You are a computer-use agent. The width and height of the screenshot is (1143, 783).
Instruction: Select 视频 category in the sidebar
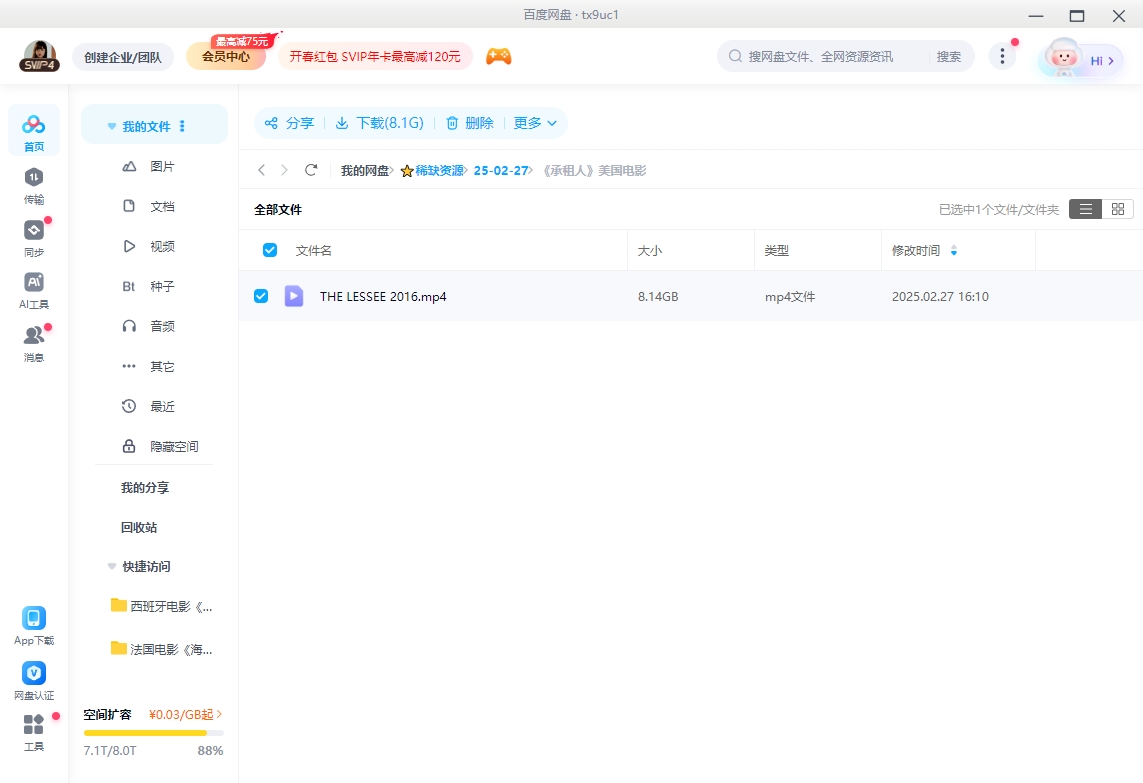(162, 246)
